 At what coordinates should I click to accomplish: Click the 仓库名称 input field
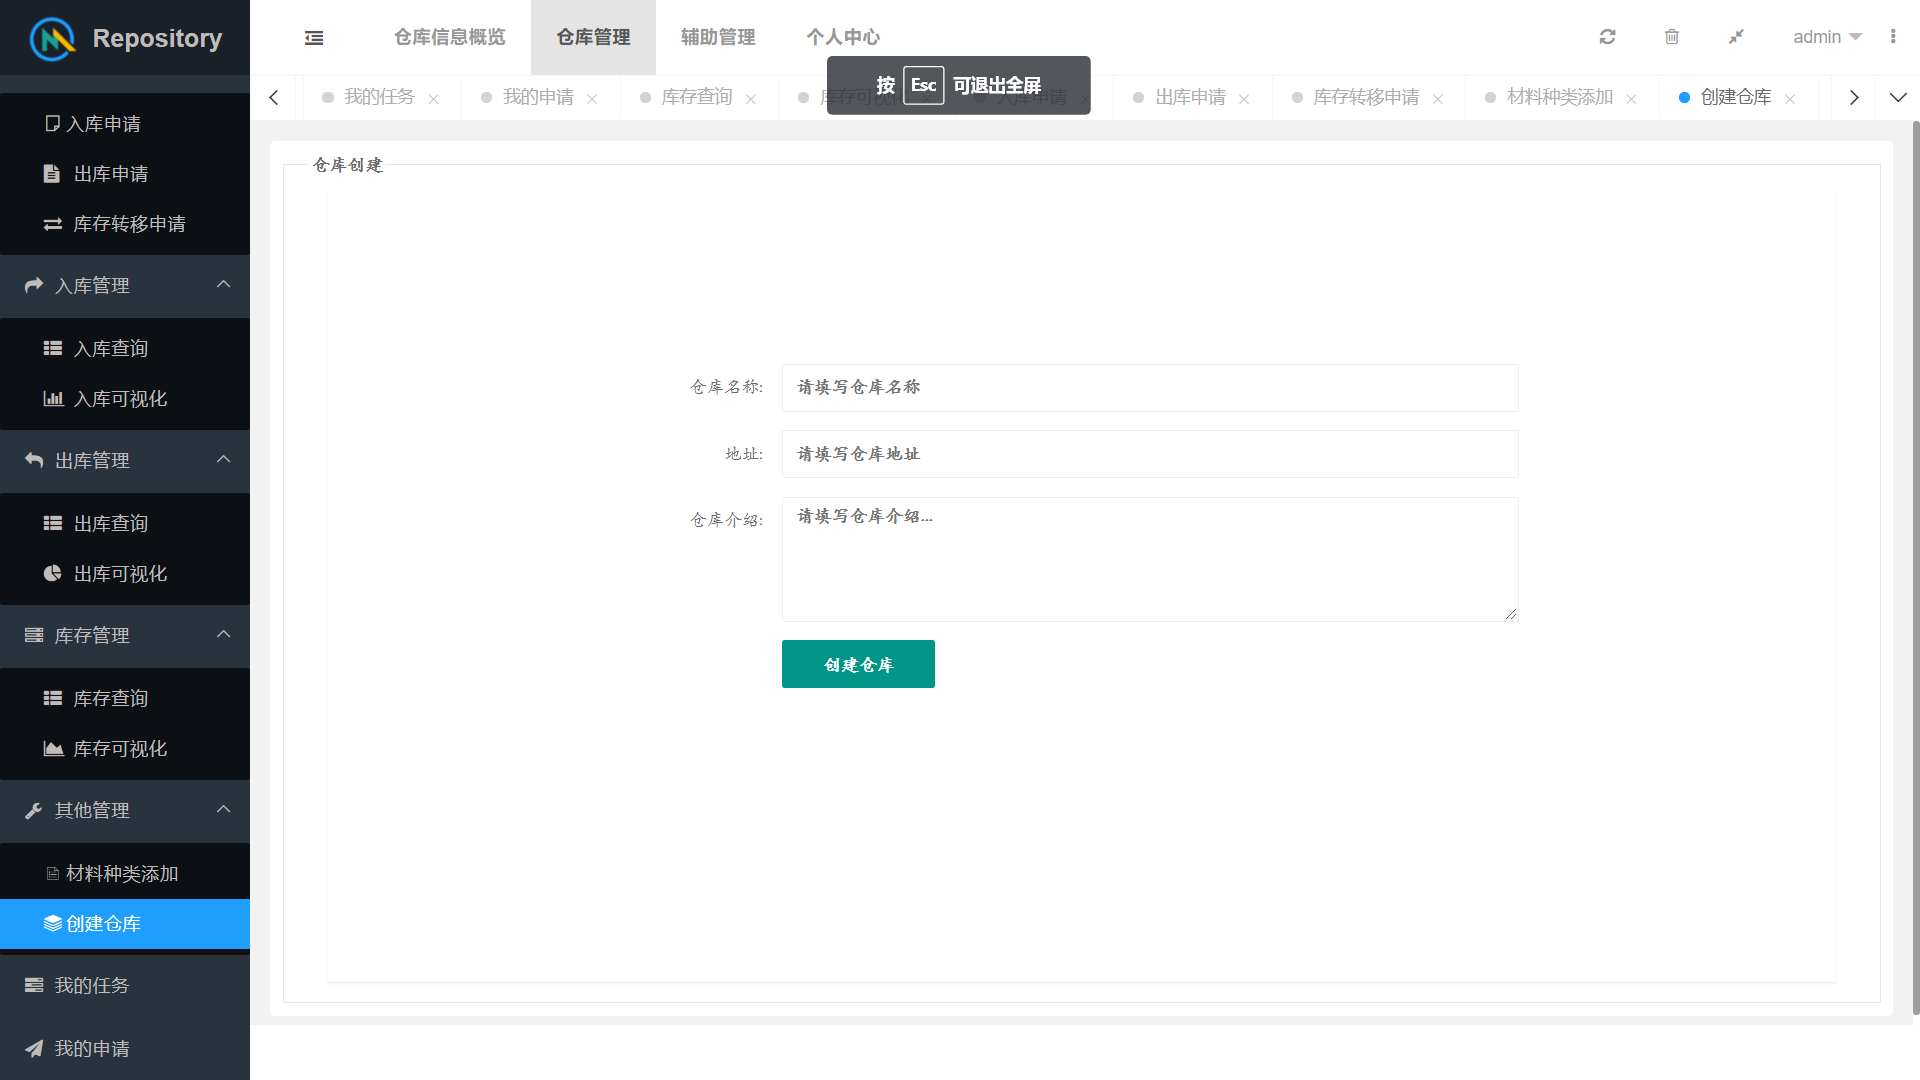click(x=1149, y=388)
